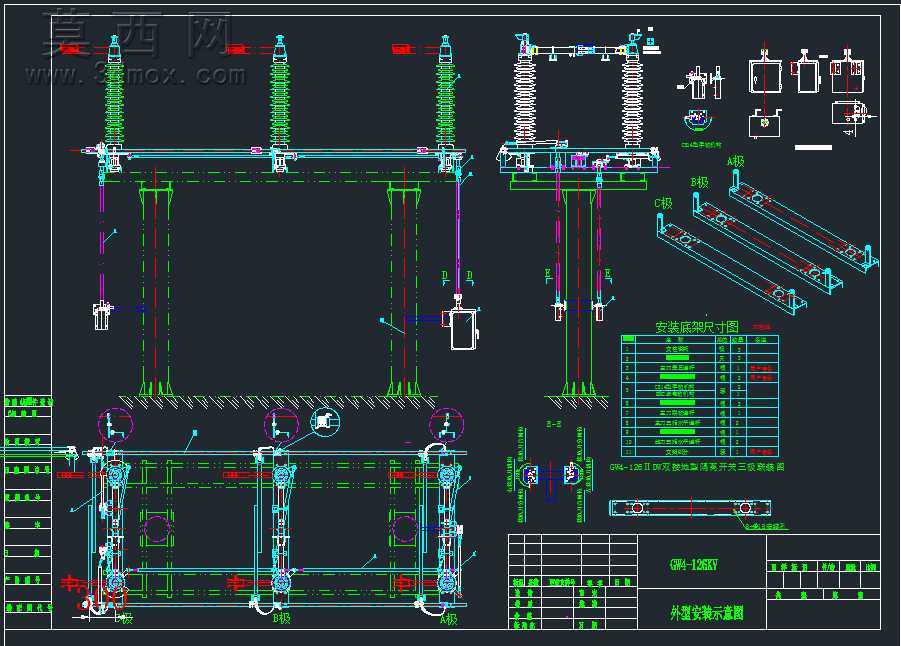Select the A极 label on the isometric base frame
Viewport: 901px width, 646px height.
tap(736, 162)
